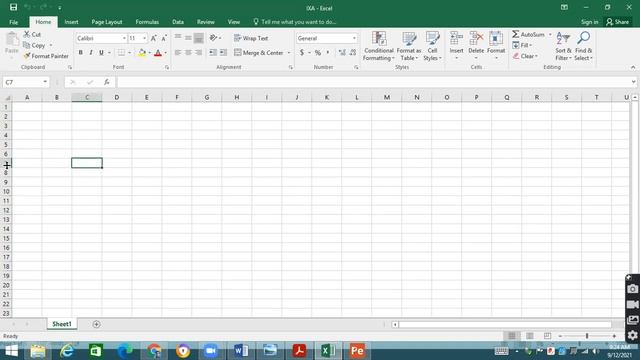Click the Cut scissors icon
640x360 pixels.
coord(27,34)
